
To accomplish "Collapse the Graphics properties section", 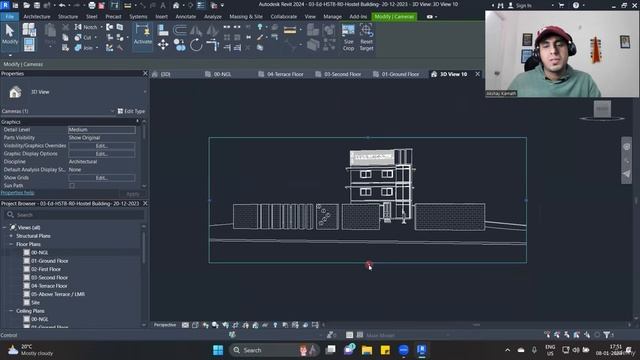I will click(x=137, y=122).
